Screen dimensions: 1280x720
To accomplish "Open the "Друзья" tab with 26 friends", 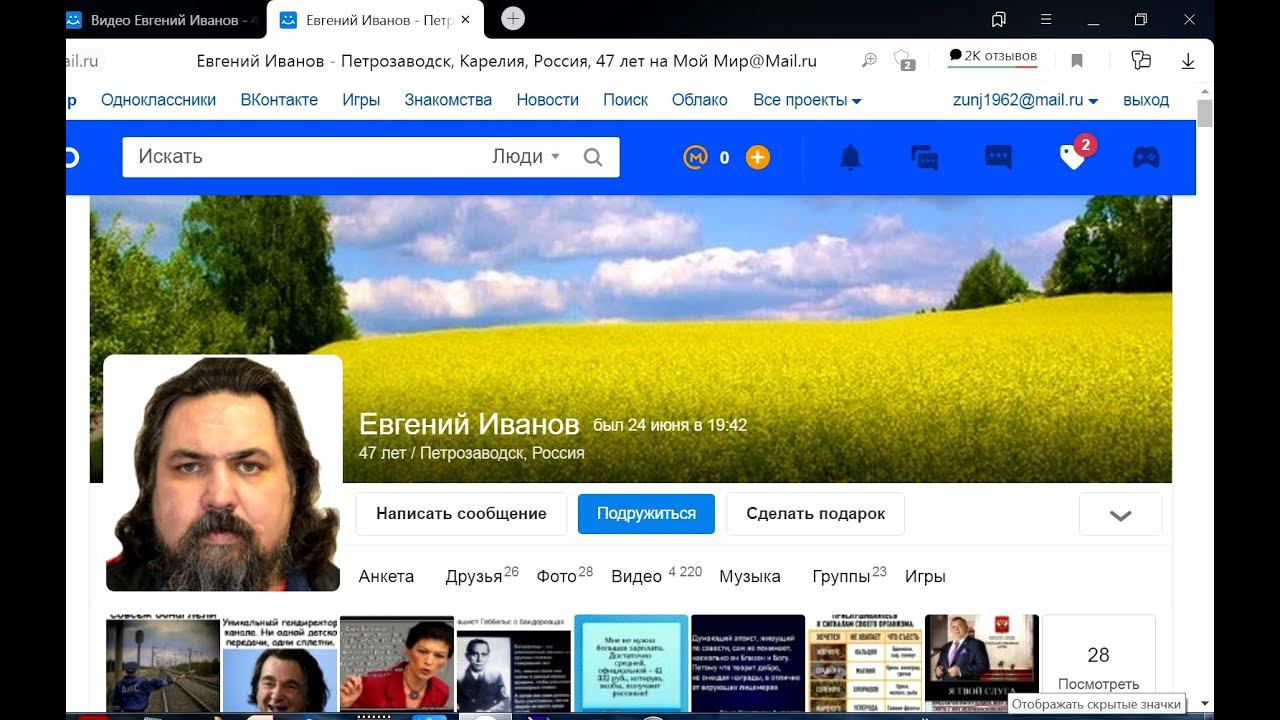I will click(482, 575).
